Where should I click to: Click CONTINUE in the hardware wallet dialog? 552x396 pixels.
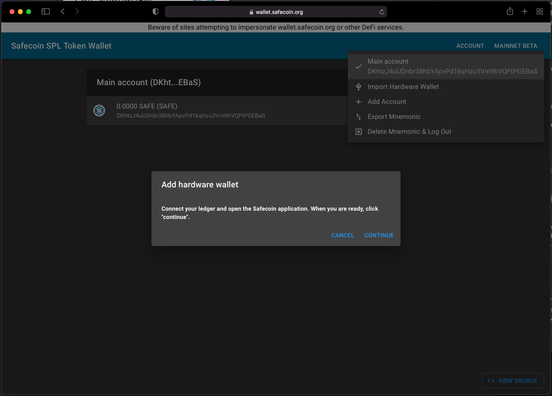[x=379, y=235]
